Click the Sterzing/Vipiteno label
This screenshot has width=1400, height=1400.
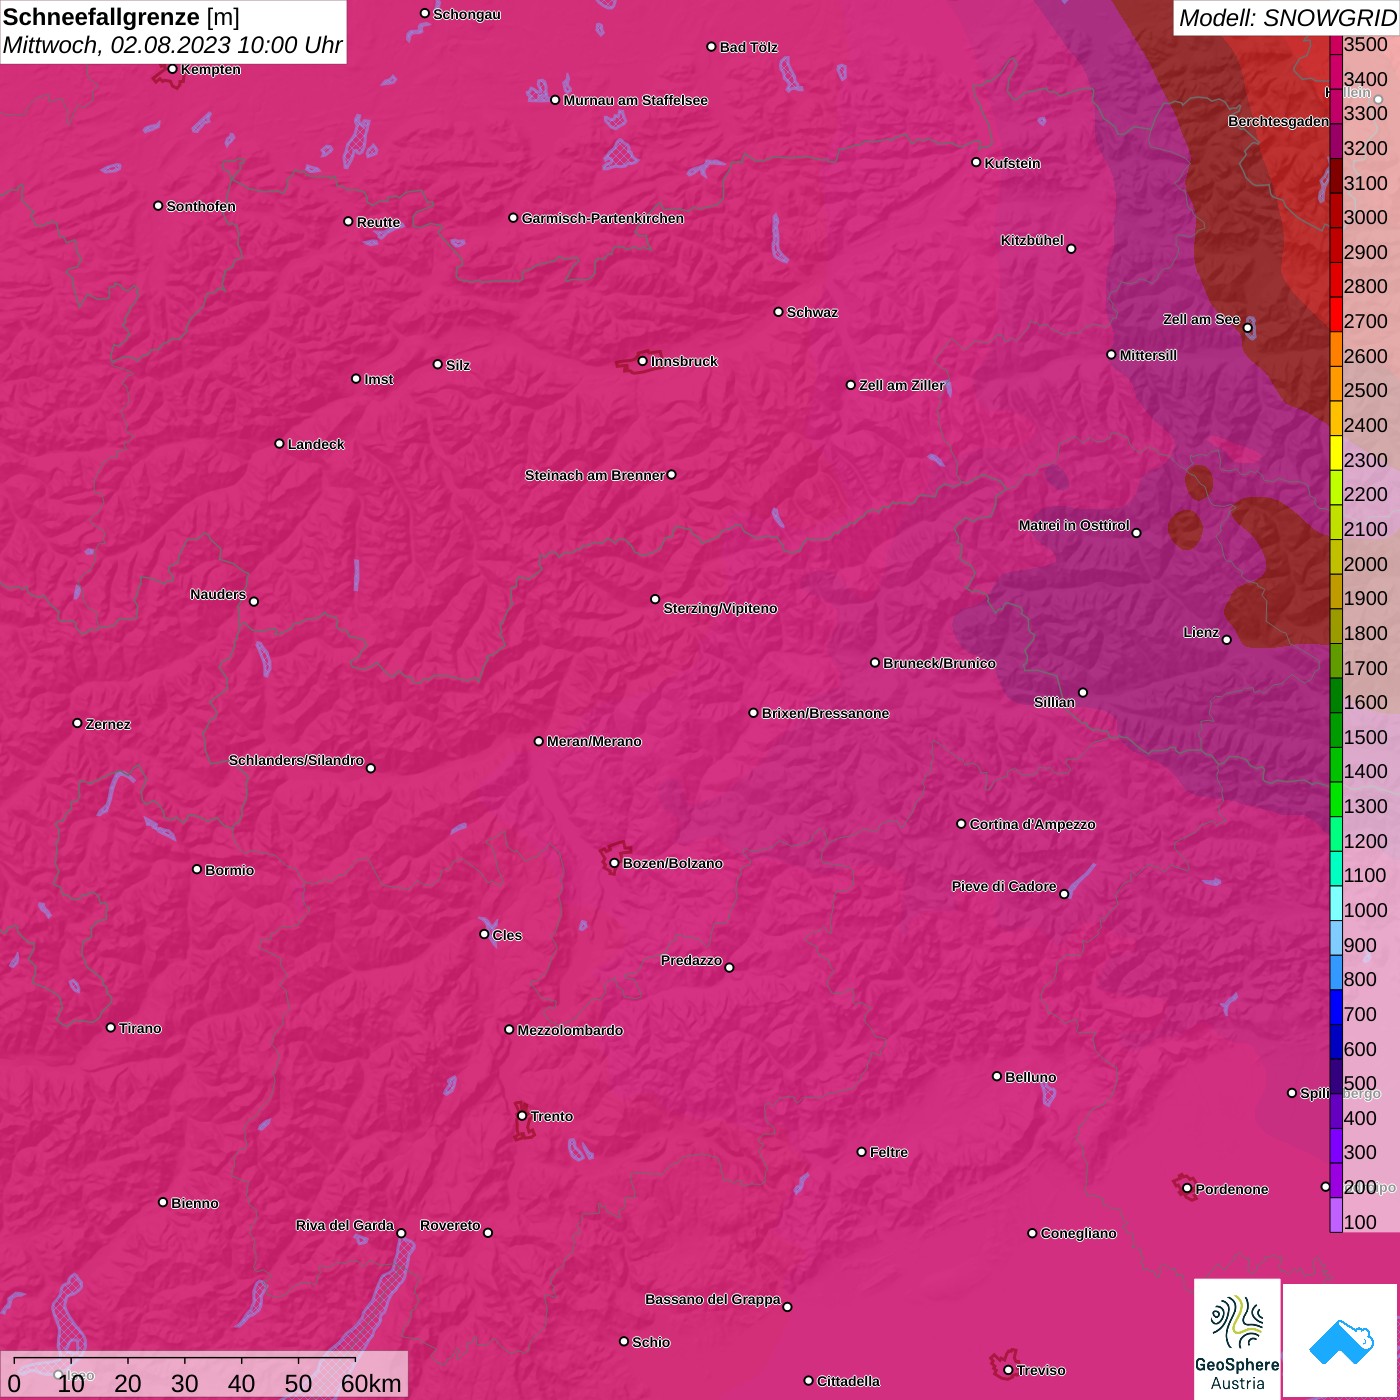tap(720, 608)
